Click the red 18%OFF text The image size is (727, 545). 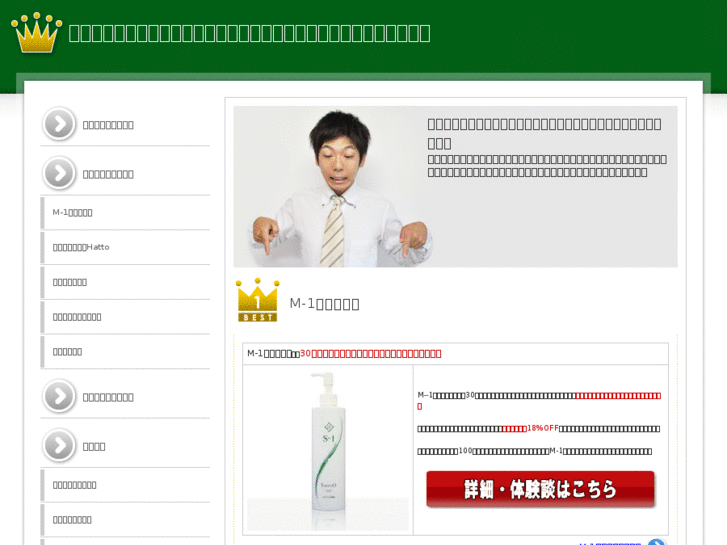point(543,428)
